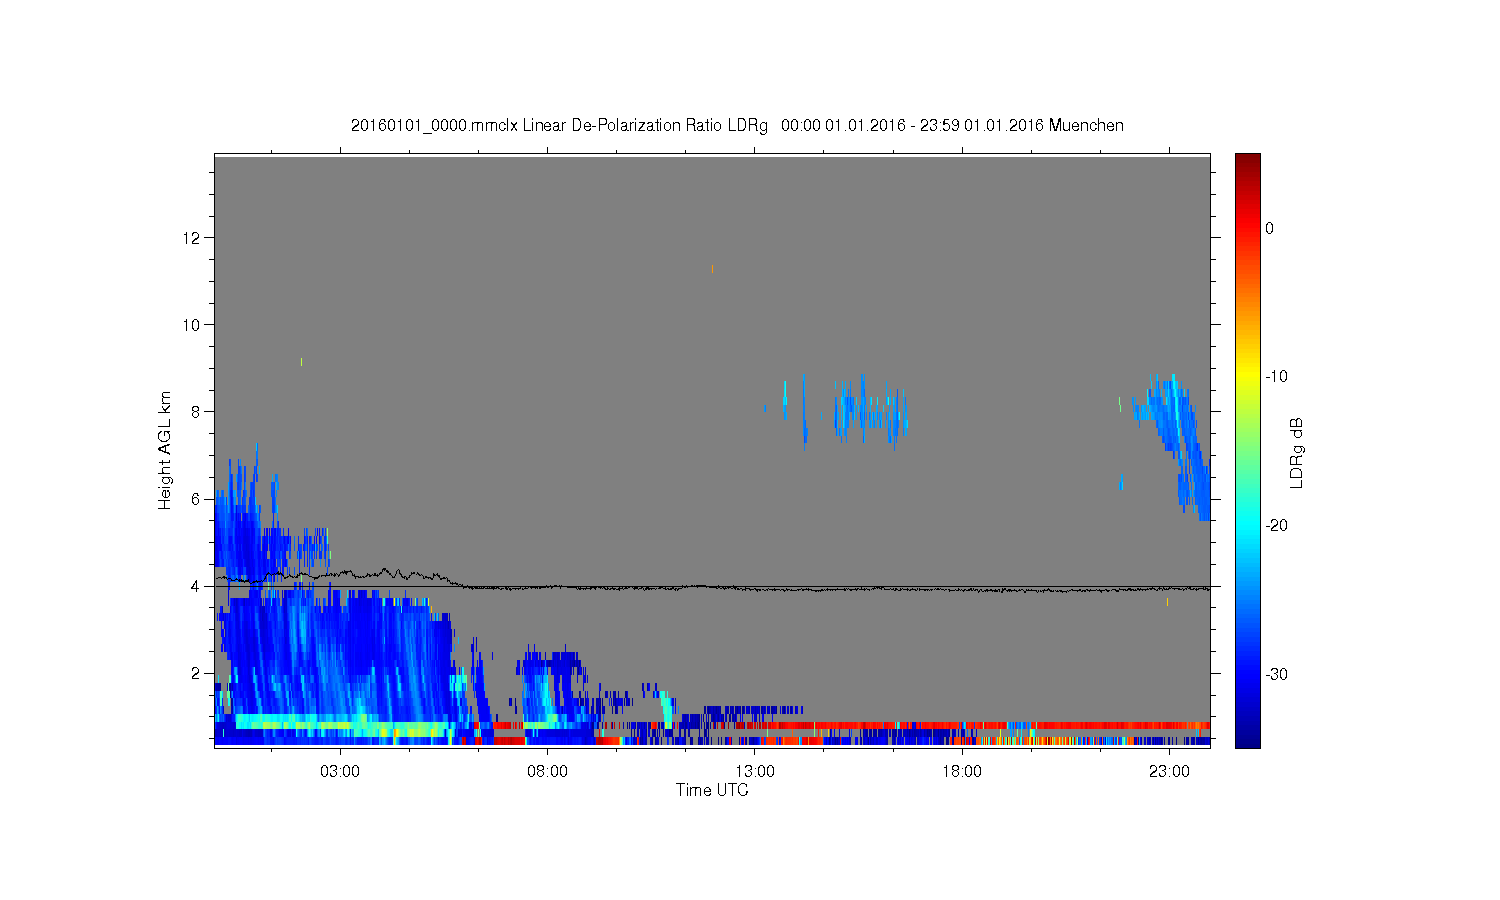1500x900 pixels.
Task: Click the yellow band of the colorbar
Action: pos(1248,377)
